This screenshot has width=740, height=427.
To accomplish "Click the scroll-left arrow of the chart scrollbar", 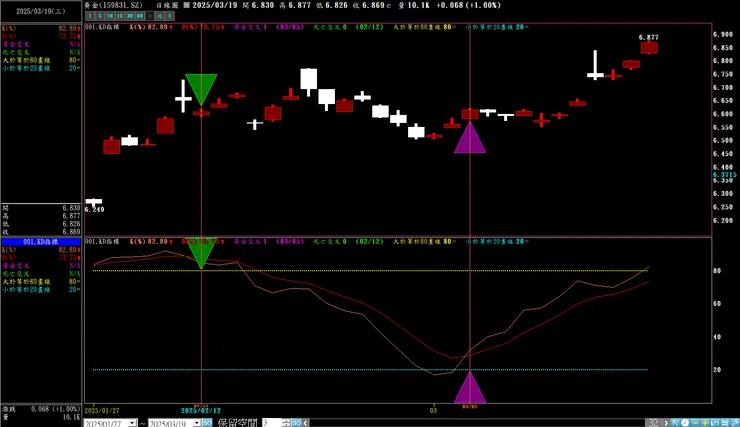I will 306,423.
